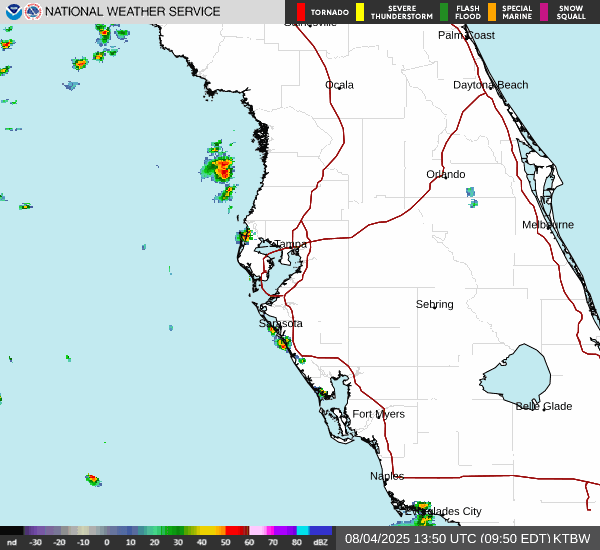
Task: Click the large storm cell offshore northwest of Tampa
Action: (x=221, y=168)
